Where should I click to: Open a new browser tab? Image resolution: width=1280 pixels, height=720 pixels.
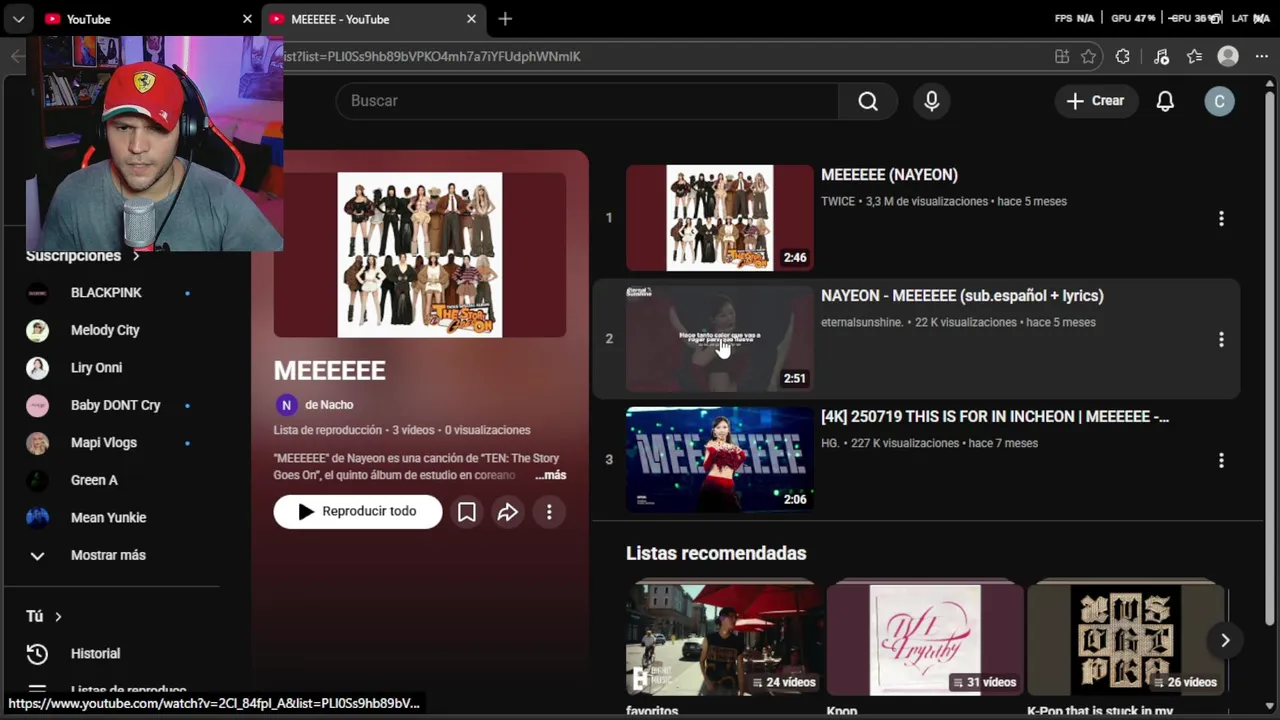(x=505, y=19)
